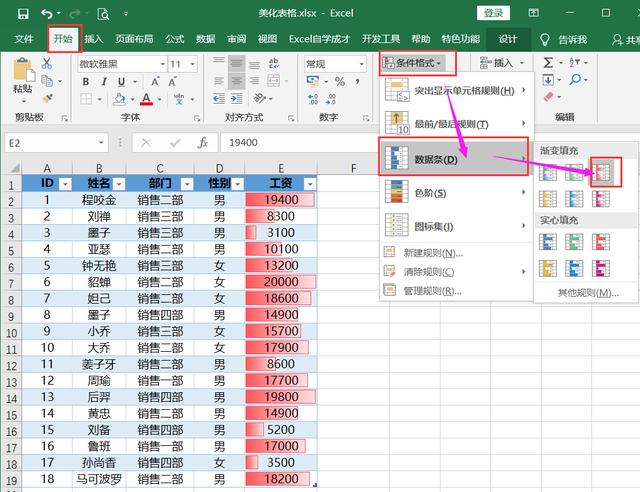Open the filter dropdown for the salary column

click(x=310, y=184)
